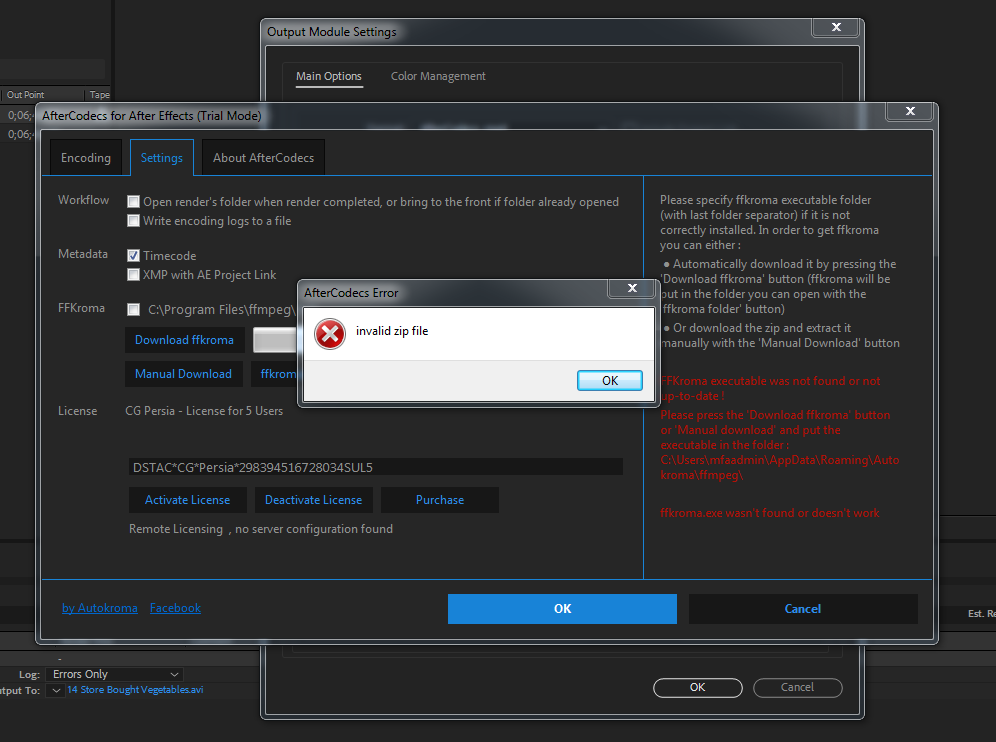The width and height of the screenshot is (996, 742).
Task: Click the "CG Persia - License for 5 Users" text
Action: pyautogui.click(x=204, y=411)
